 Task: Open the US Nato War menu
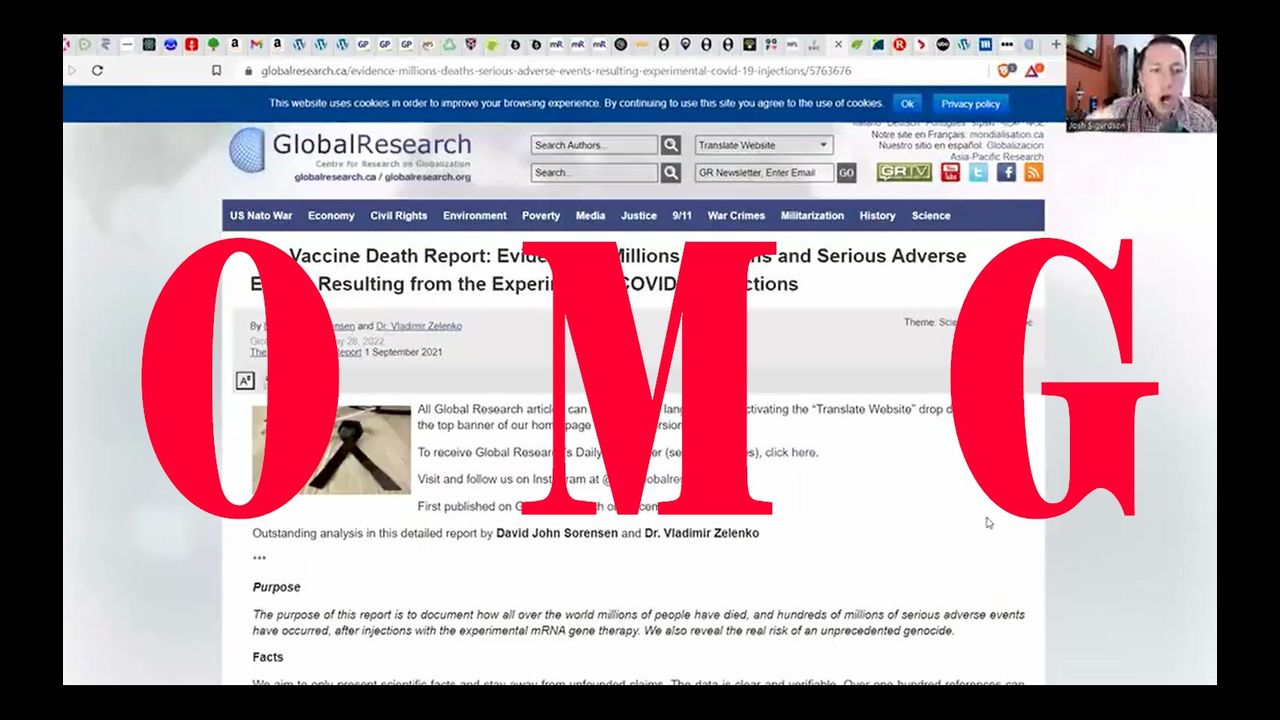click(x=261, y=216)
